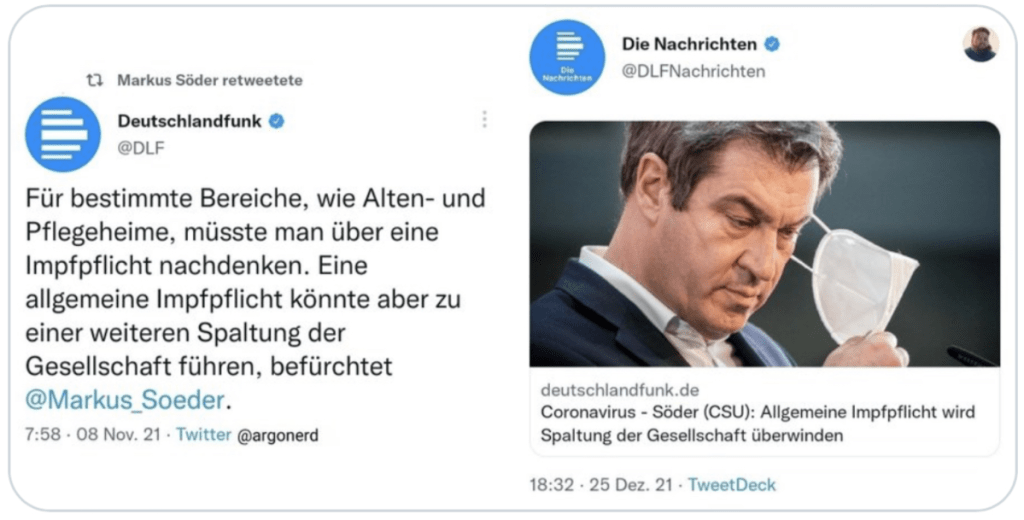Click Deutschlandfunk's verified badge
Image resolution: width=1024 pixels, height=520 pixels.
(277, 121)
